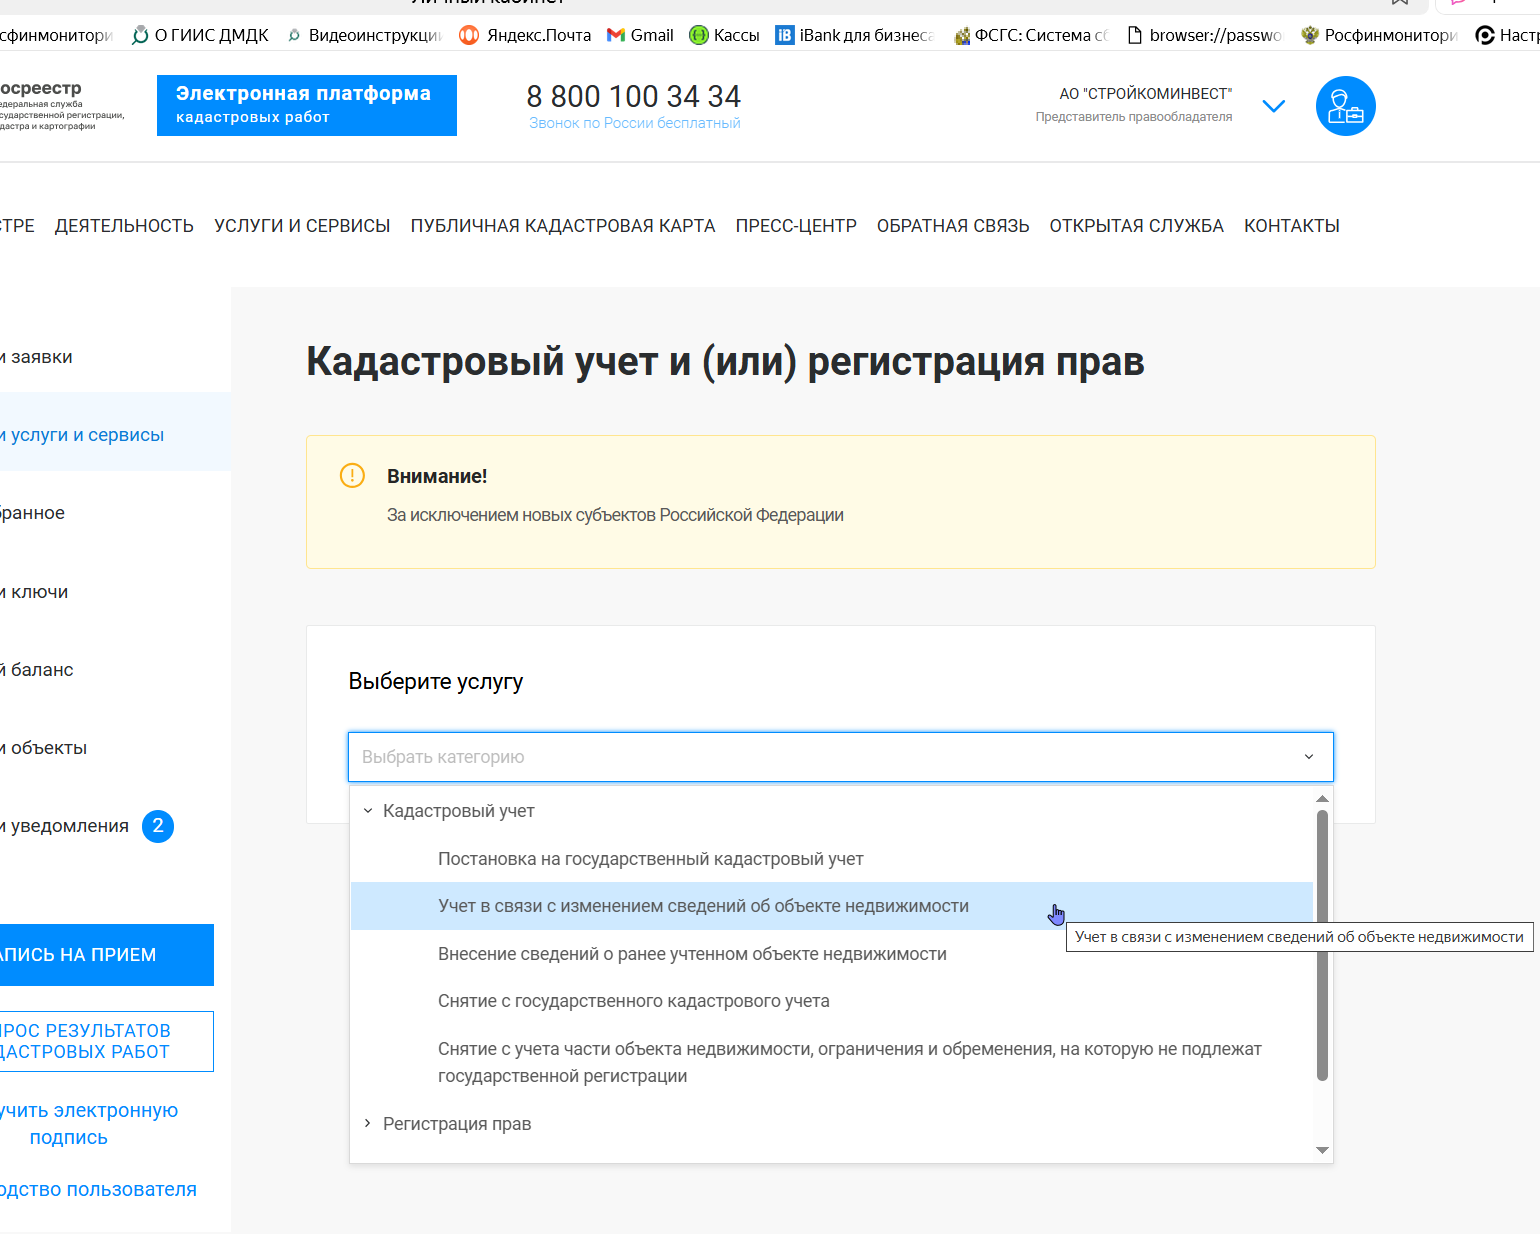This screenshot has width=1540, height=1234.
Task: Toggle the category dropdown arrow
Action: click(x=1309, y=757)
